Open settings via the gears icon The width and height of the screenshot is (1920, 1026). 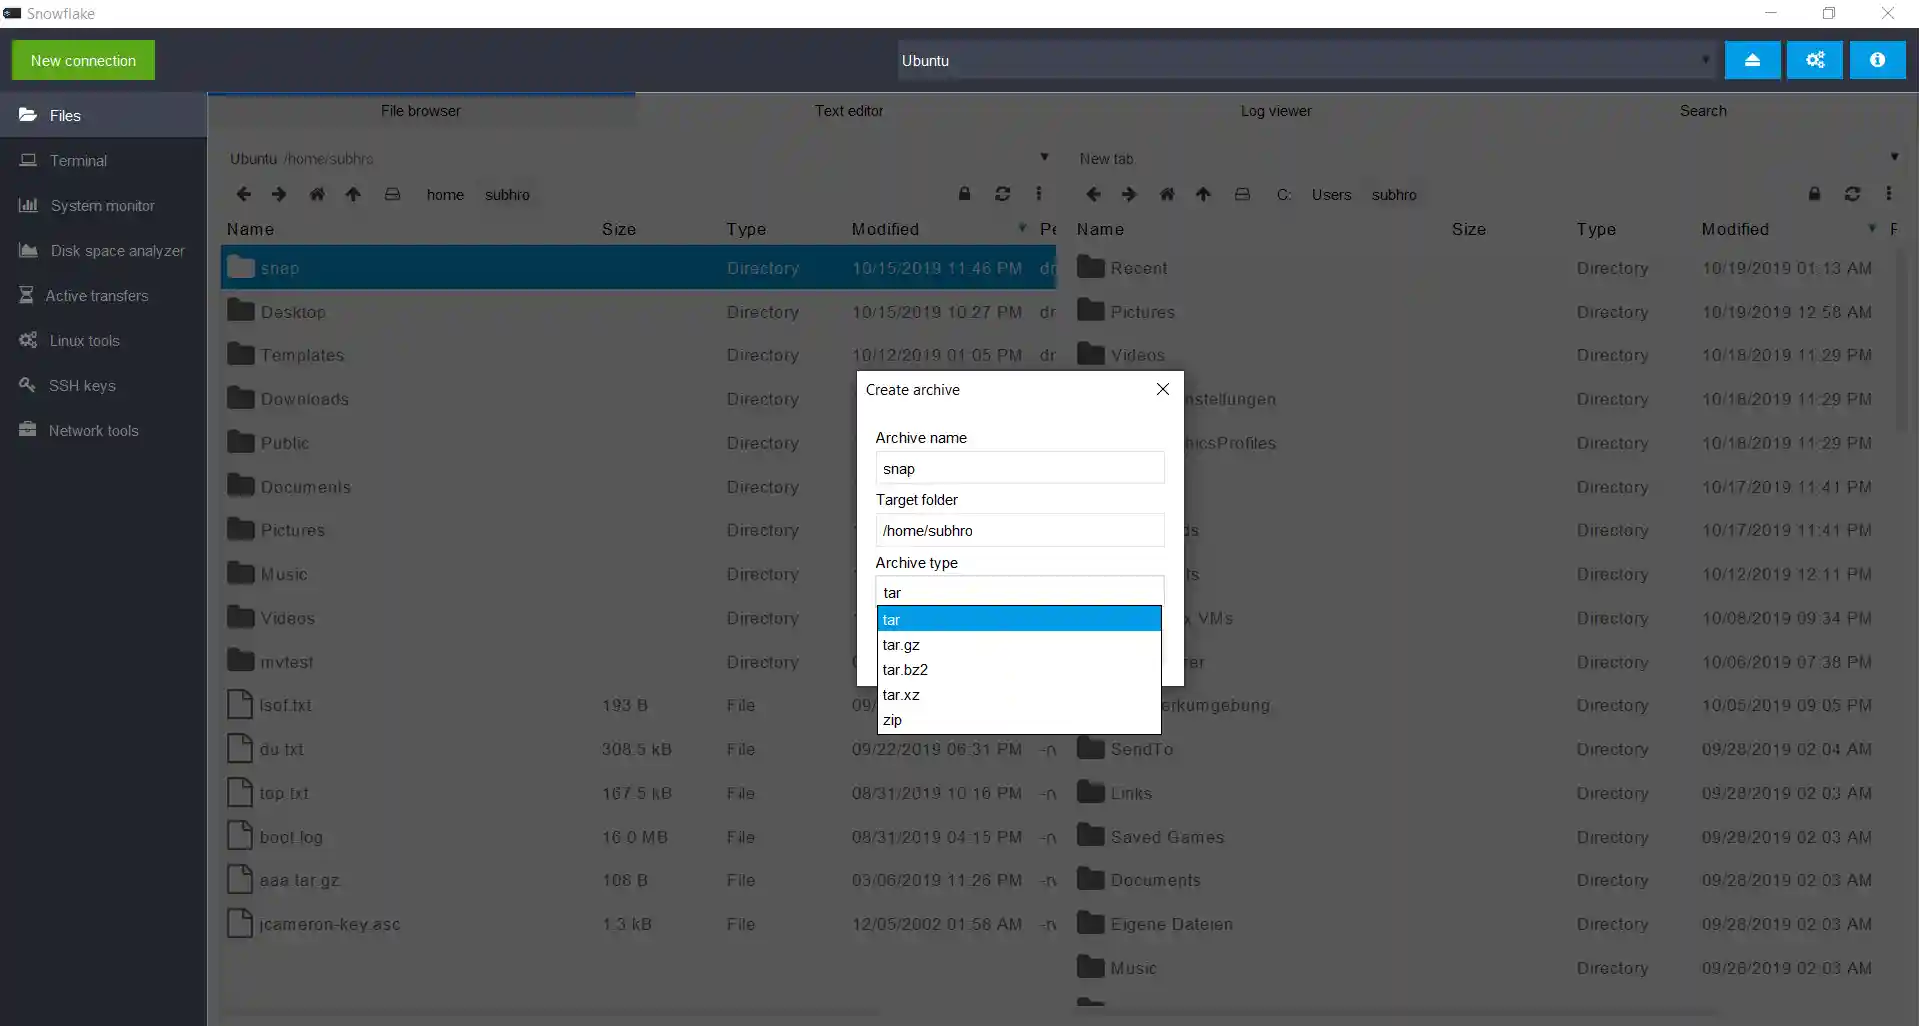[x=1814, y=60]
